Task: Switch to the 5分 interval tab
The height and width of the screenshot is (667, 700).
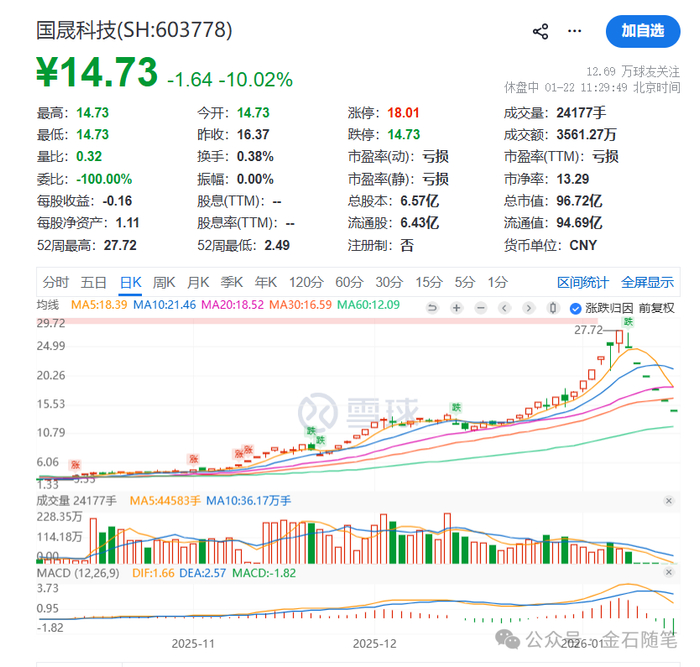Action: click(465, 282)
